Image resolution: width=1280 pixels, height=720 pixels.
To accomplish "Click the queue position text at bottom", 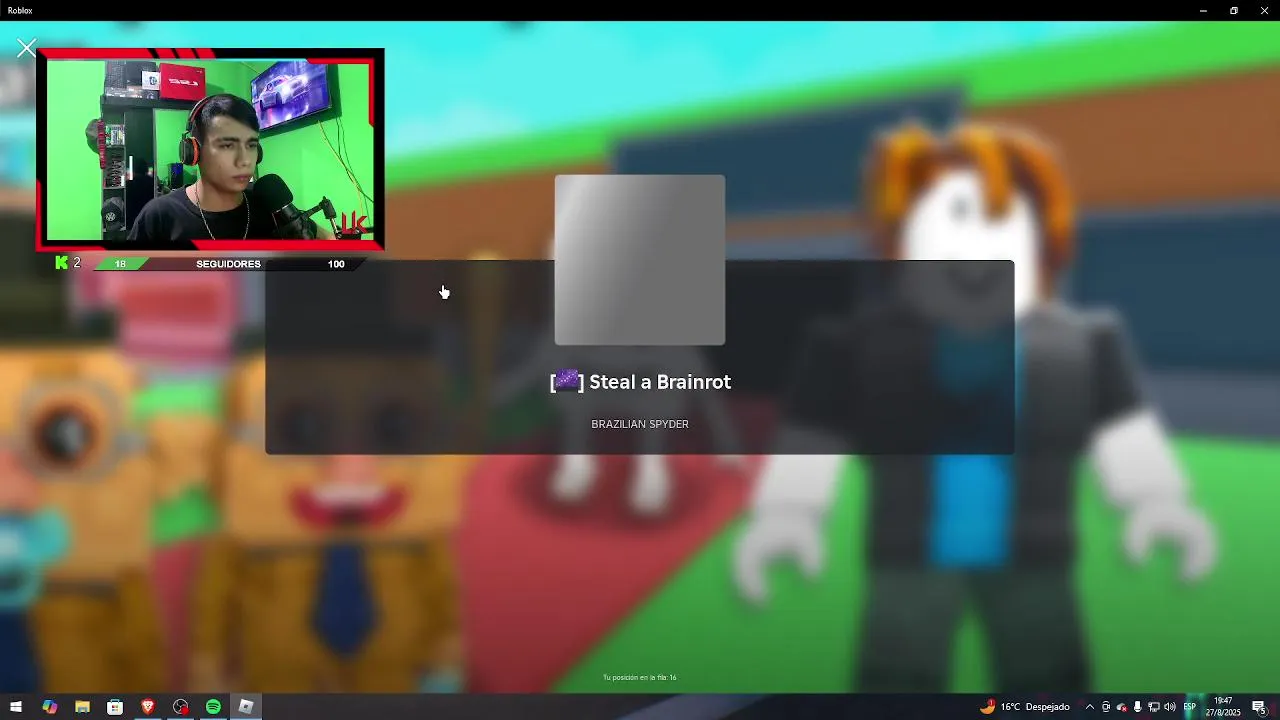I will [640, 678].
